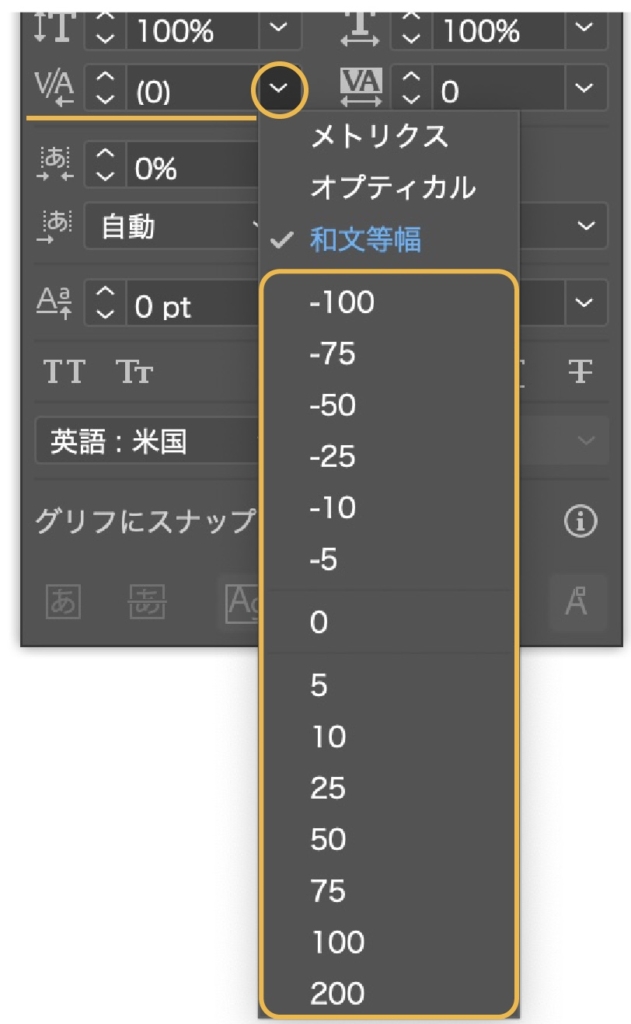
Task: Expand the horizontal scale 100% dropdown
Action: [x=584, y=28]
